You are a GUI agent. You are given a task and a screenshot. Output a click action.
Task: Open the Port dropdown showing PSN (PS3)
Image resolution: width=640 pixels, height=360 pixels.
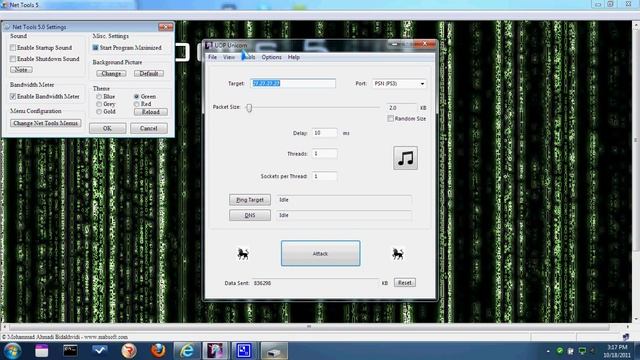click(399, 84)
